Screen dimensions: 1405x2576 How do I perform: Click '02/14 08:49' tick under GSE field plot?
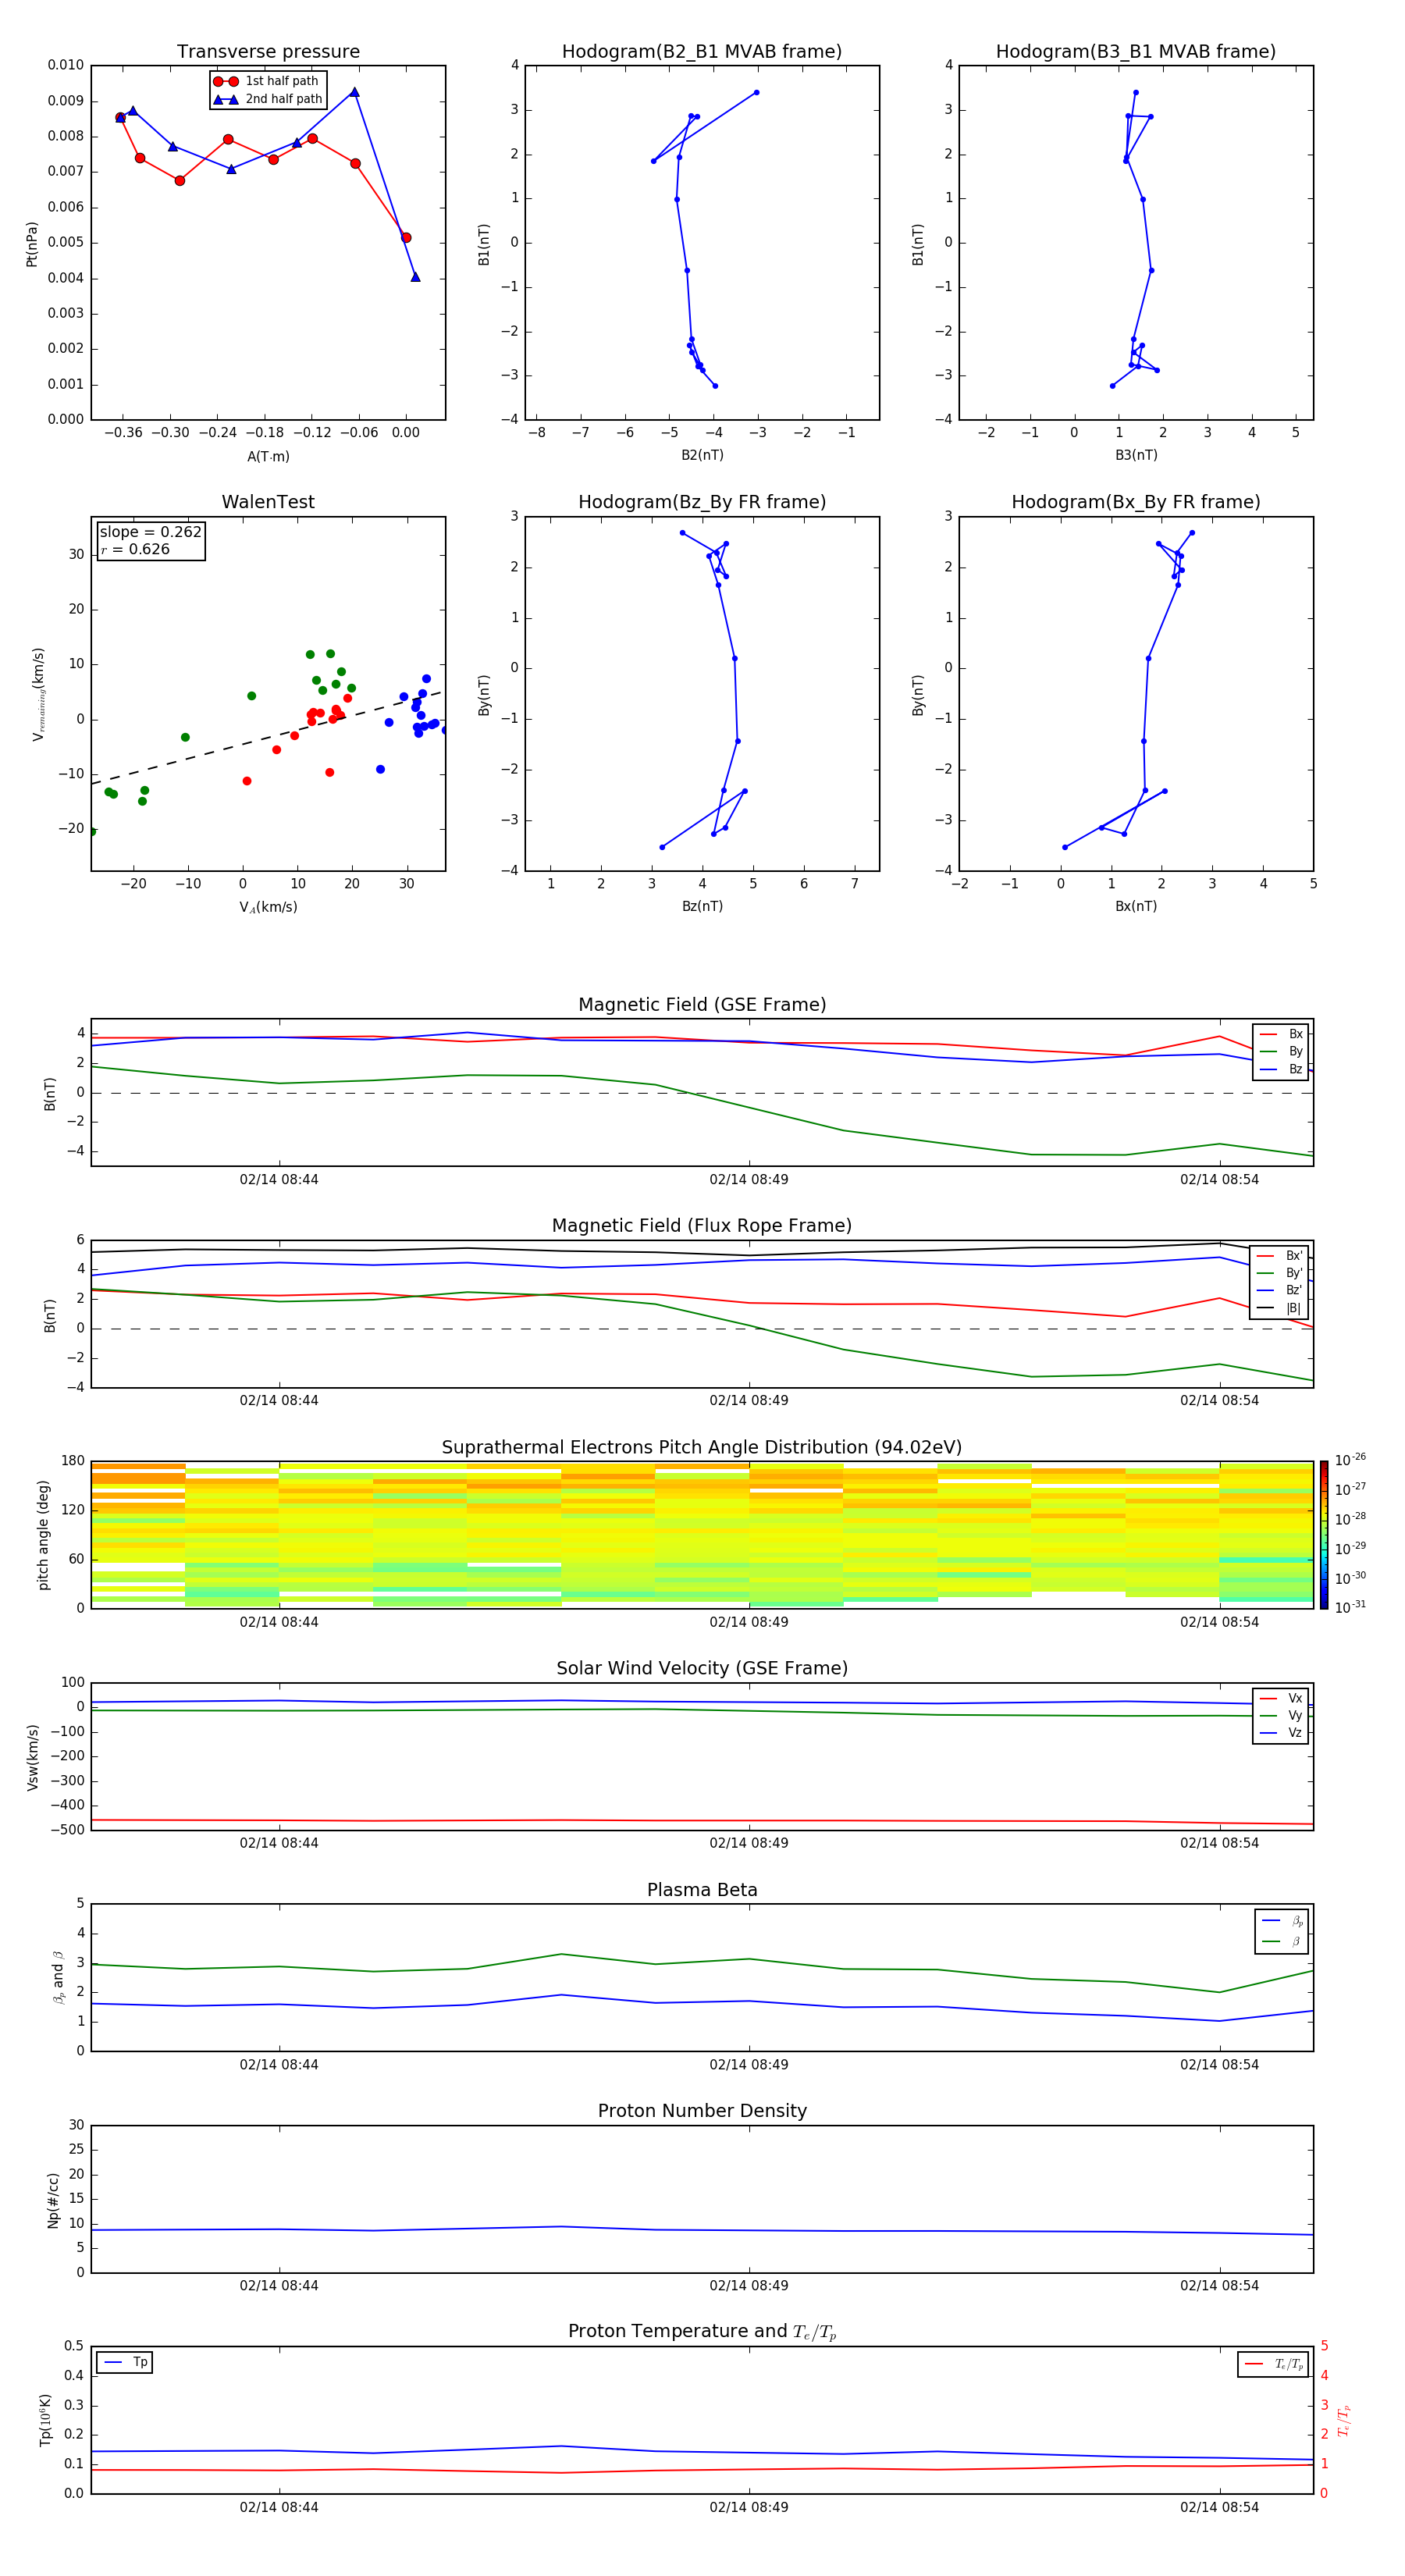point(749,1180)
